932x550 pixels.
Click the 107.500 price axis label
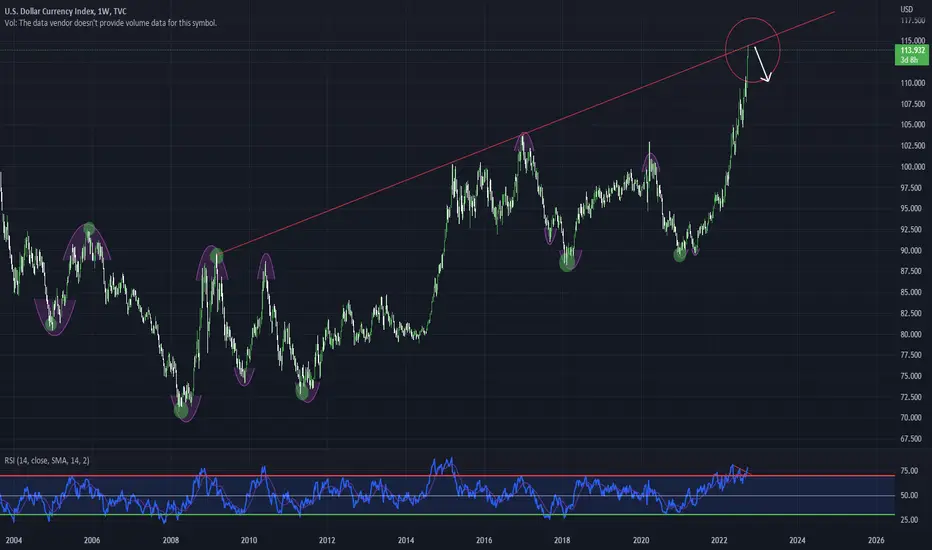tap(912, 104)
